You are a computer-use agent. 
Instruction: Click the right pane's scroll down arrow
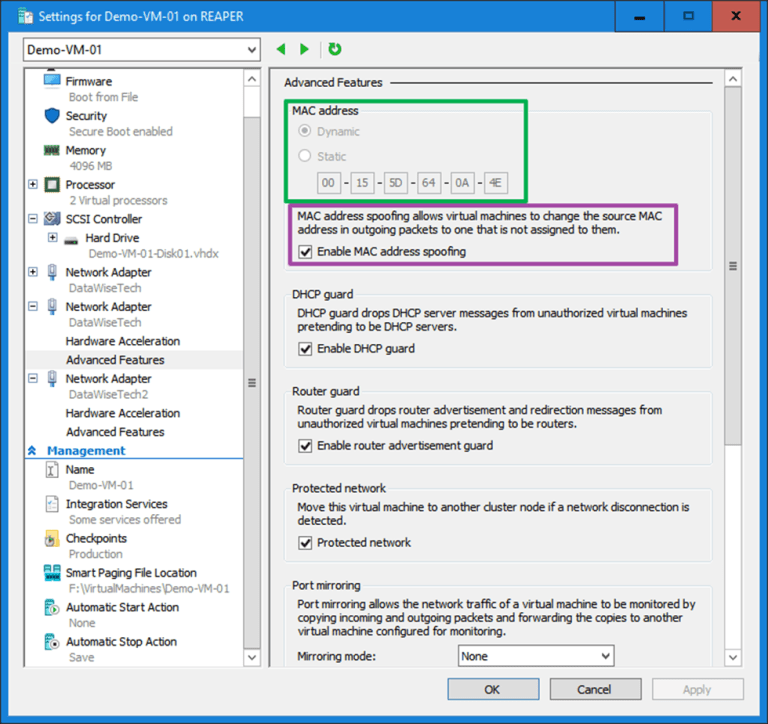733,657
